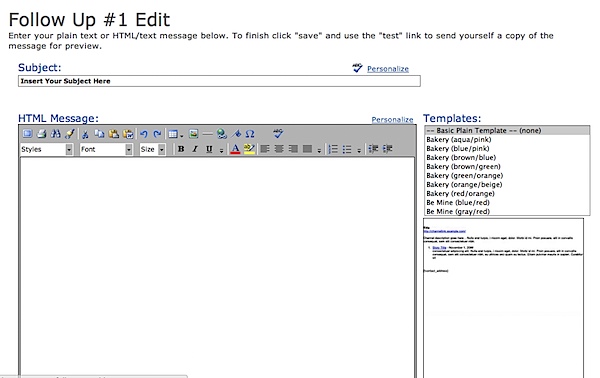
Task: Insert a special character with the Omega icon
Action: (x=250, y=134)
